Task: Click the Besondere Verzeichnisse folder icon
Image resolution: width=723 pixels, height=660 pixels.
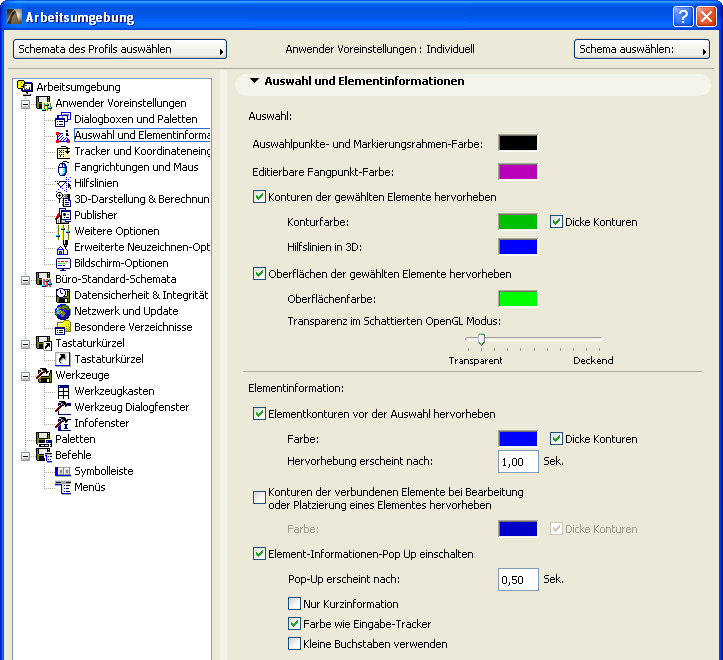Action: (63, 327)
